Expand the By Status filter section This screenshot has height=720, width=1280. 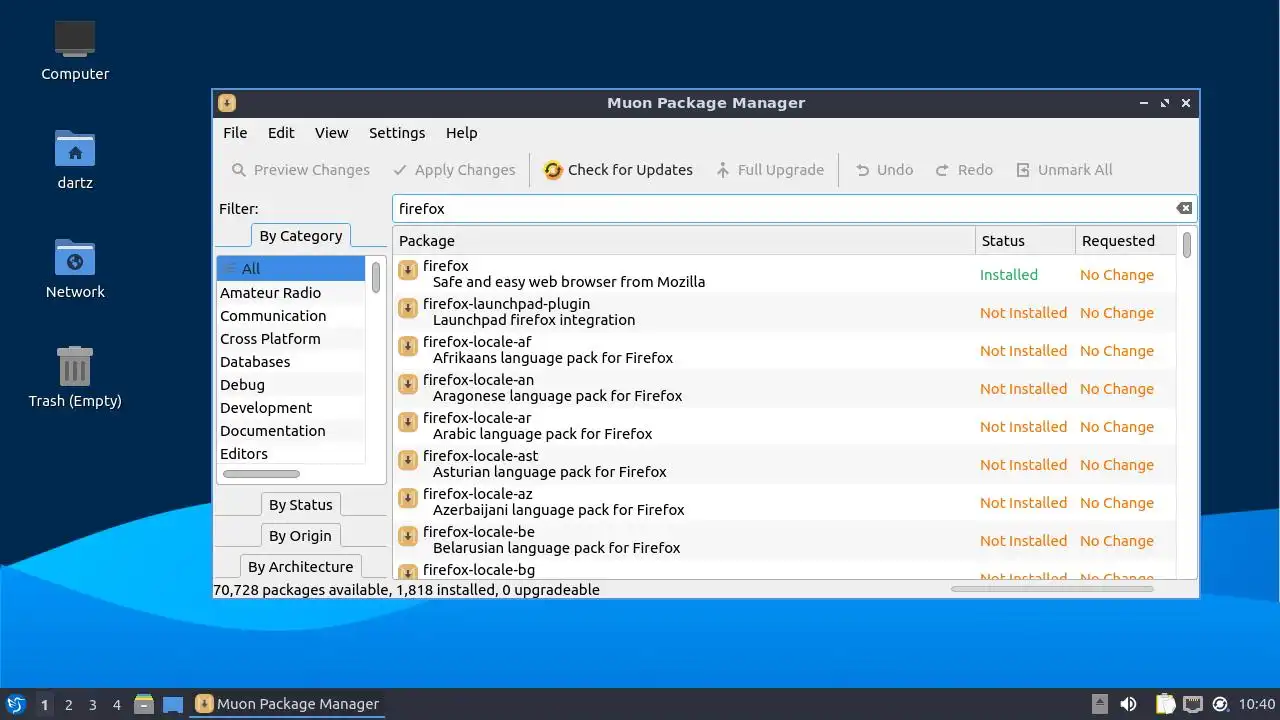300,505
